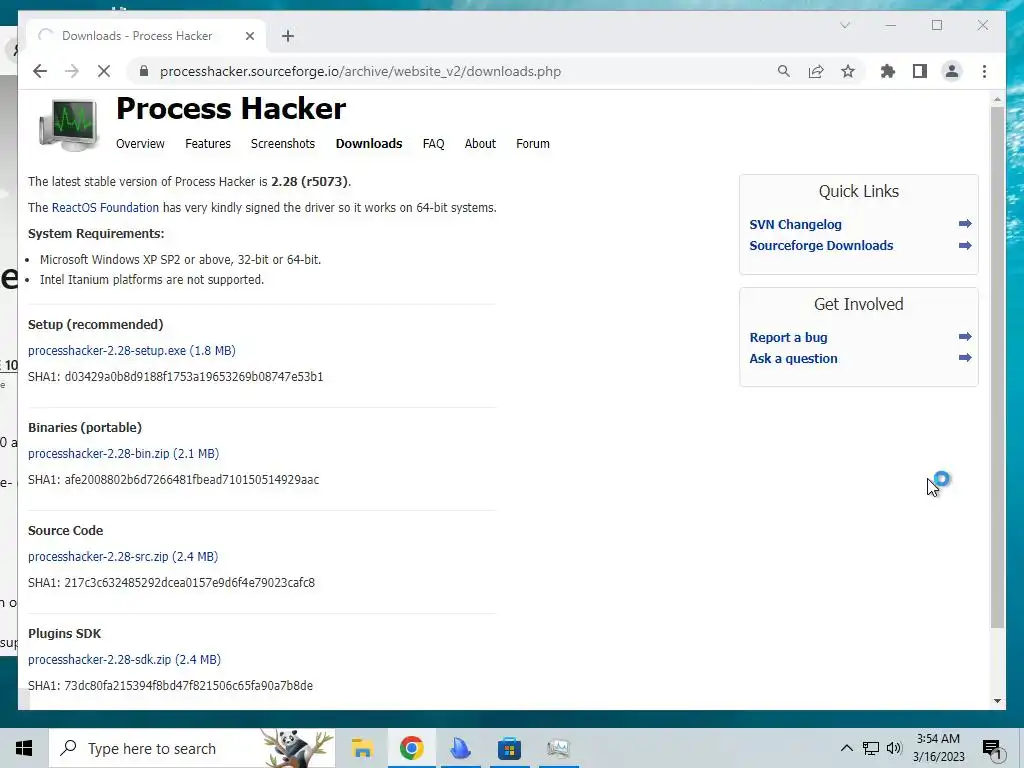Click the page vertical scrollbar thumb
This screenshot has height=768, width=1024.
[x=997, y=367]
